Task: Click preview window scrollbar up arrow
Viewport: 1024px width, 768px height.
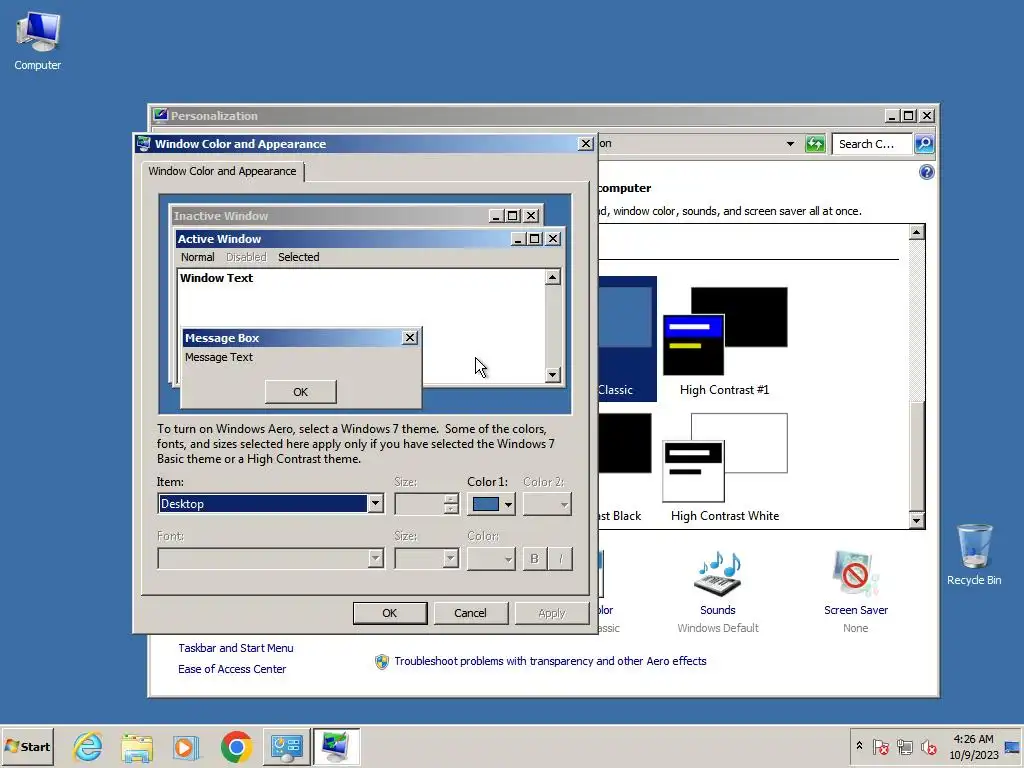Action: tap(552, 278)
